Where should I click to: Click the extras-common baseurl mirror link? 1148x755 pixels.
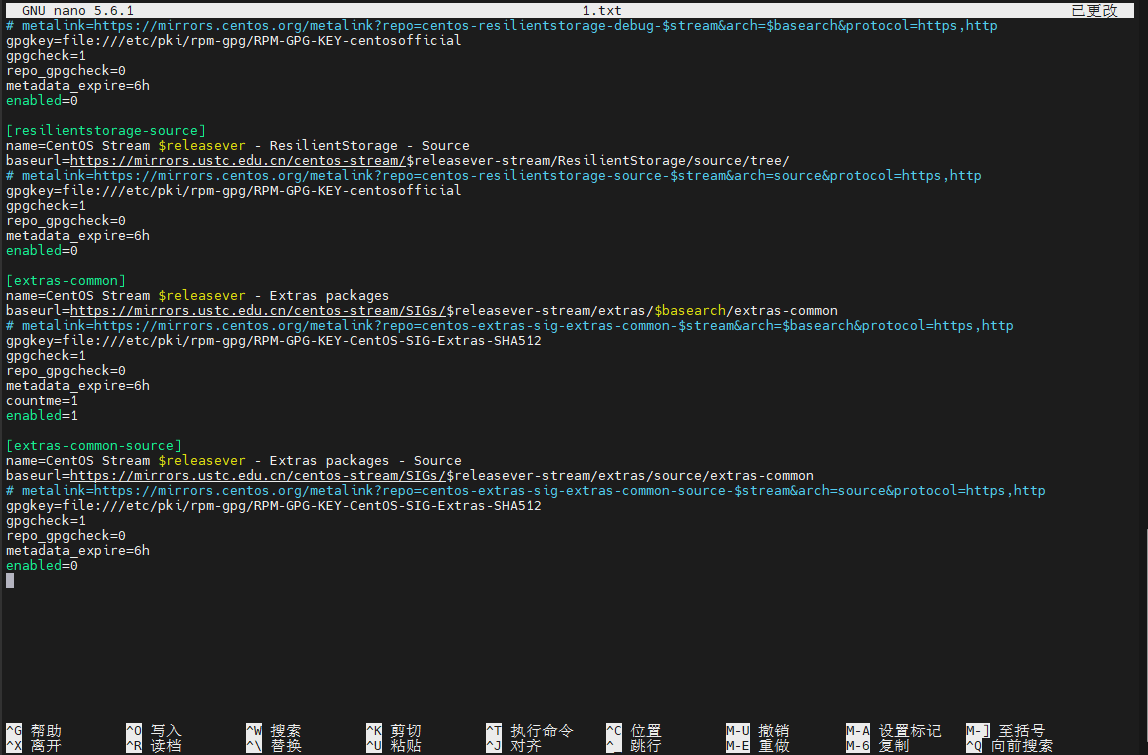click(x=257, y=311)
